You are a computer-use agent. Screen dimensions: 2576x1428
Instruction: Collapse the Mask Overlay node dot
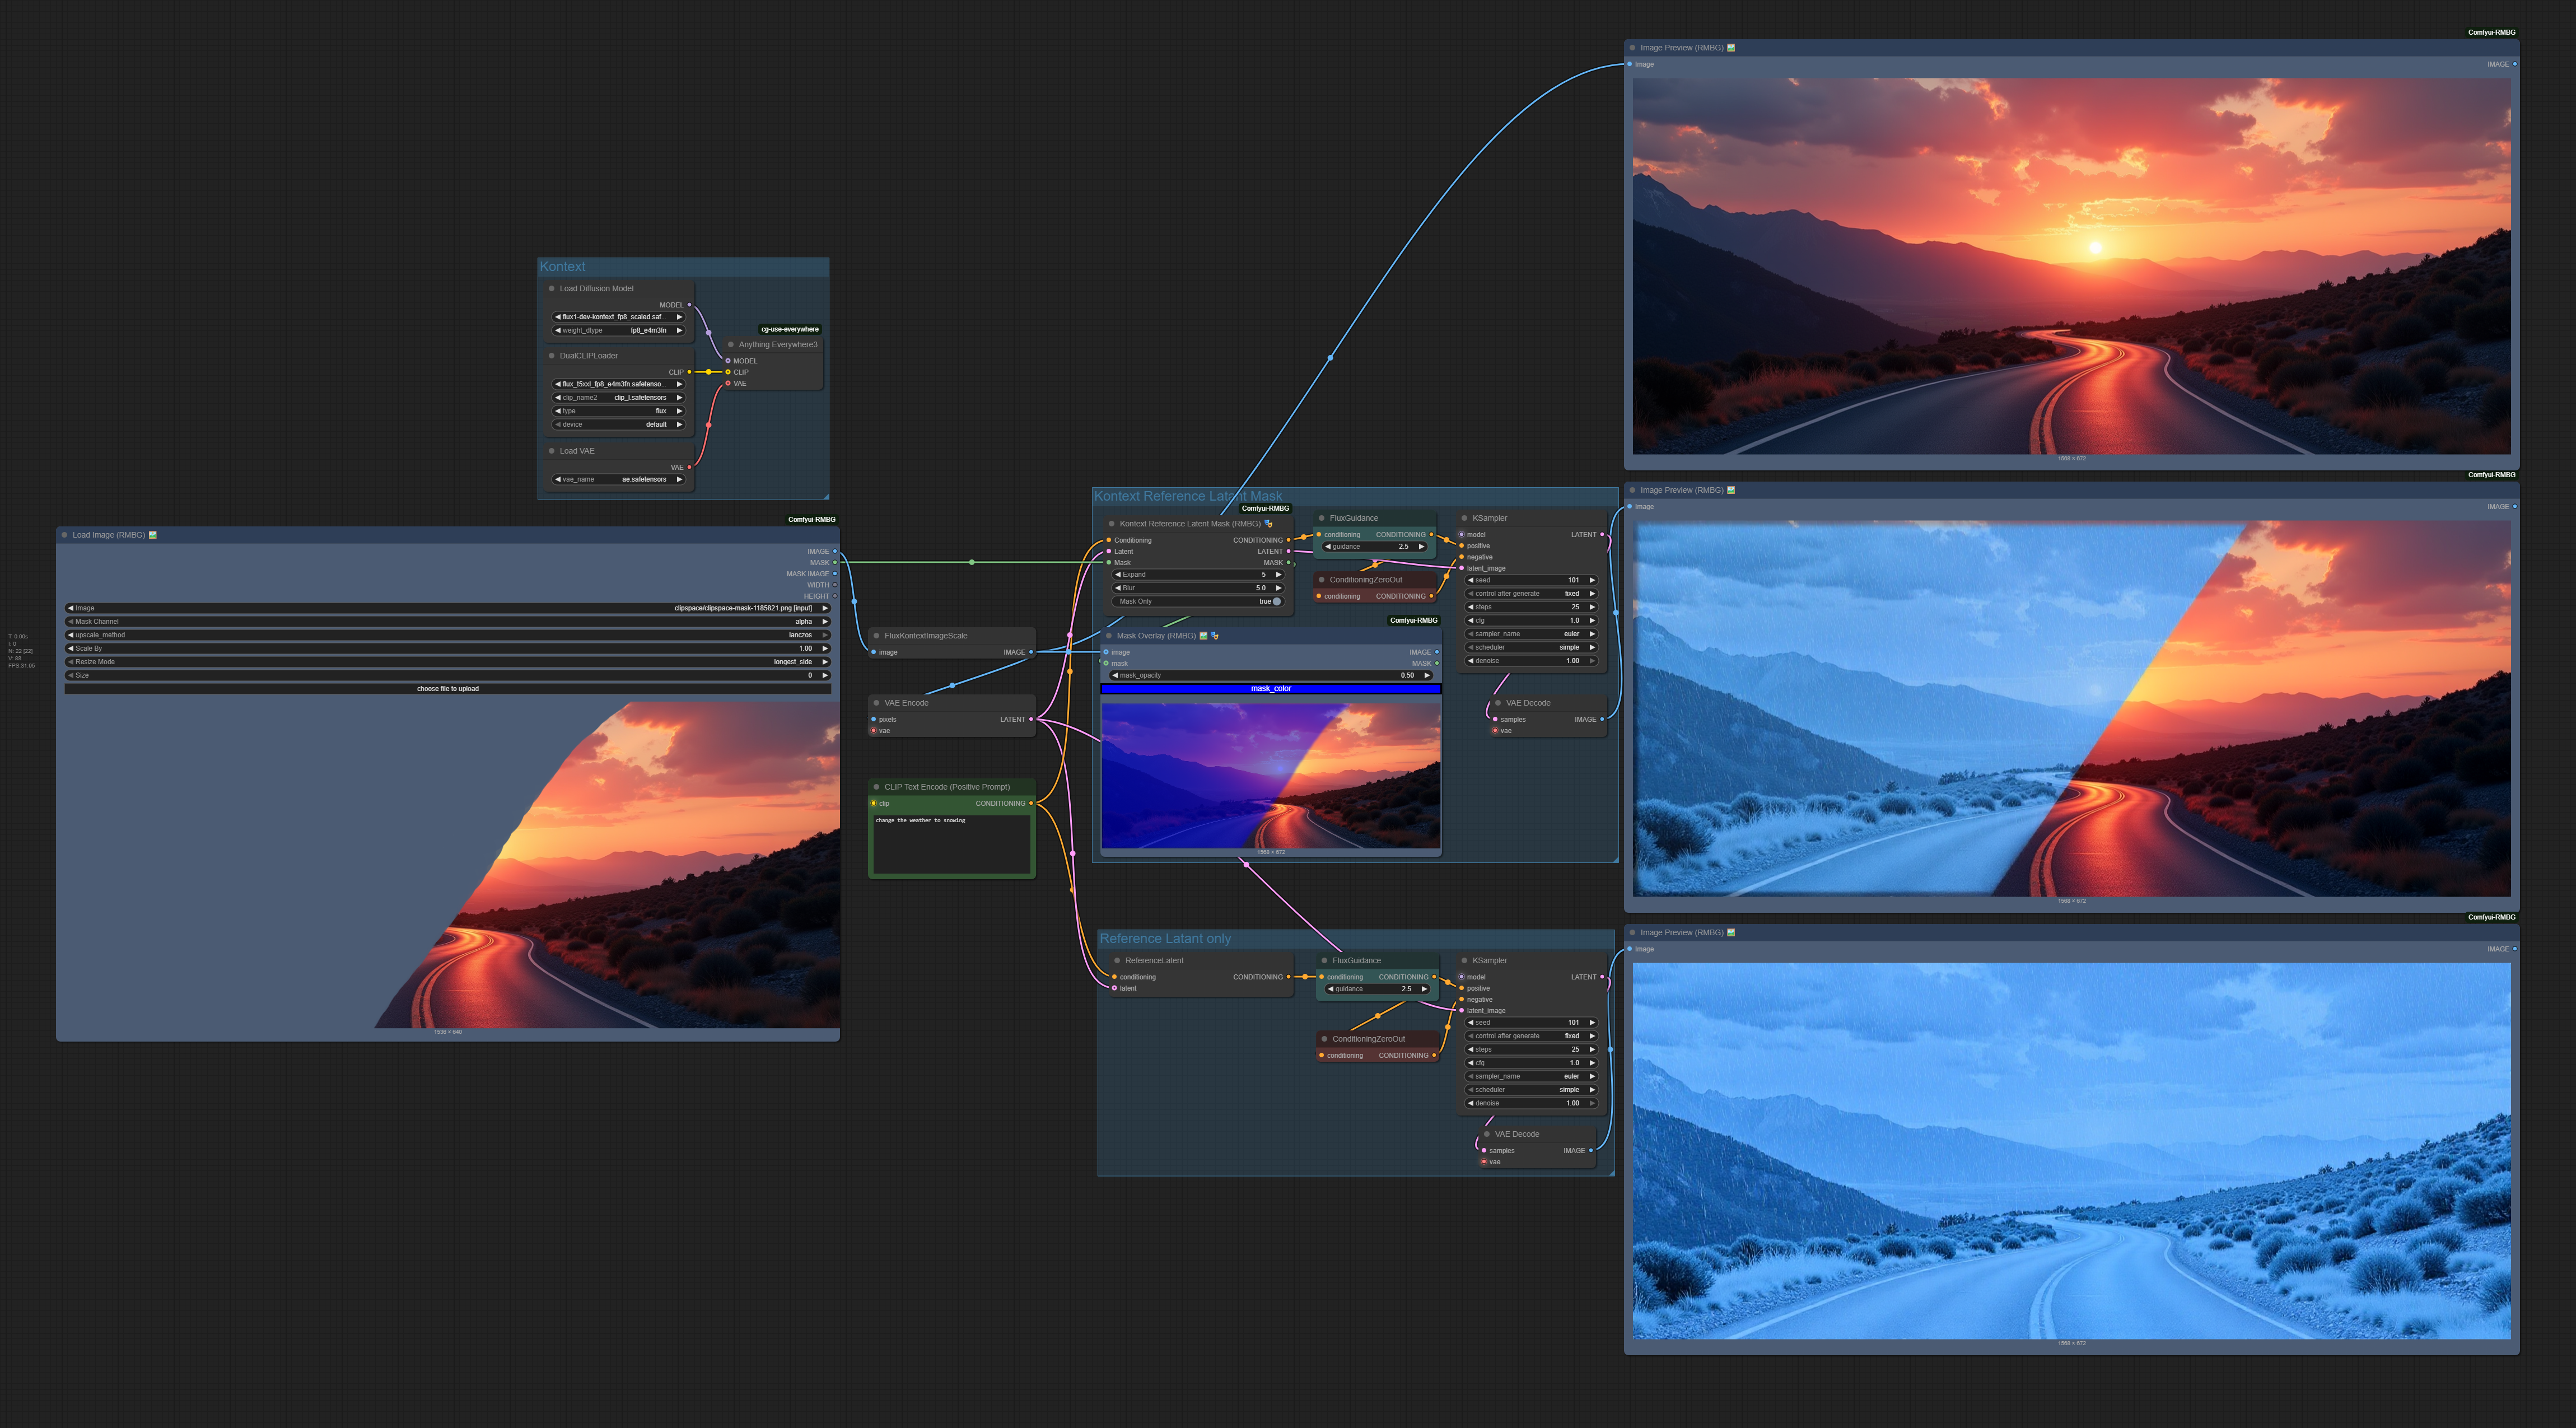(1108, 636)
